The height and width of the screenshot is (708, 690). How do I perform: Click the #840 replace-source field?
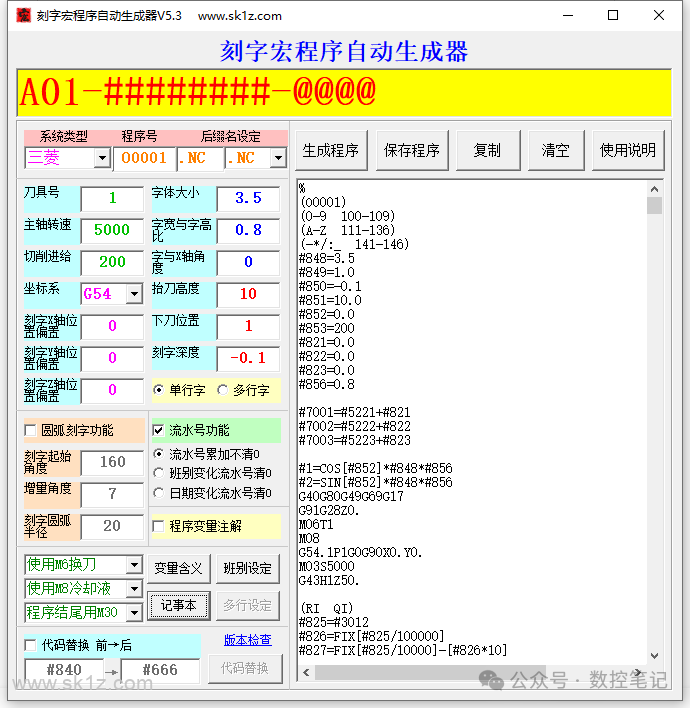[65, 671]
